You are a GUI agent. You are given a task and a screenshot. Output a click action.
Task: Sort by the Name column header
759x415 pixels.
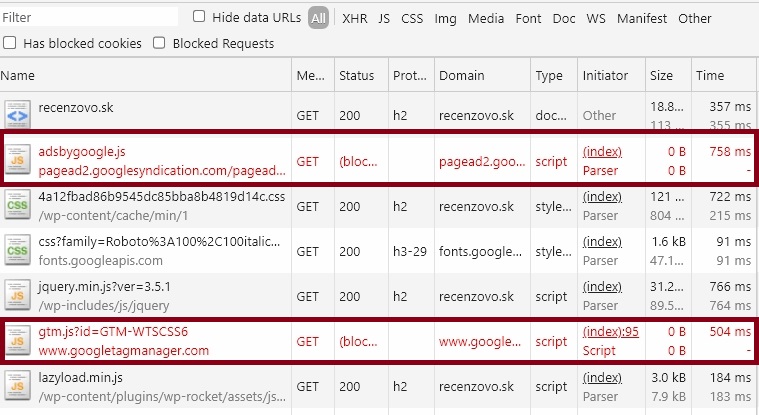point(145,75)
